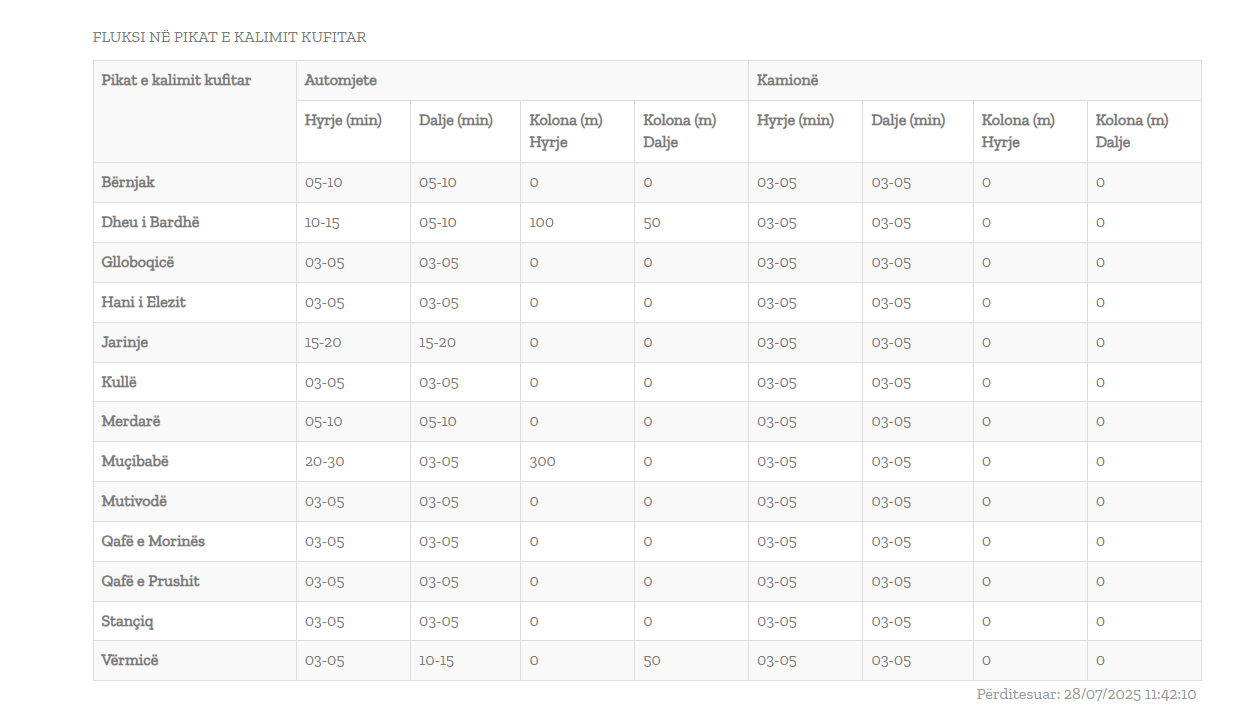The image size is (1257, 725).
Task: Click the Jarinje row label
Action: (125, 342)
